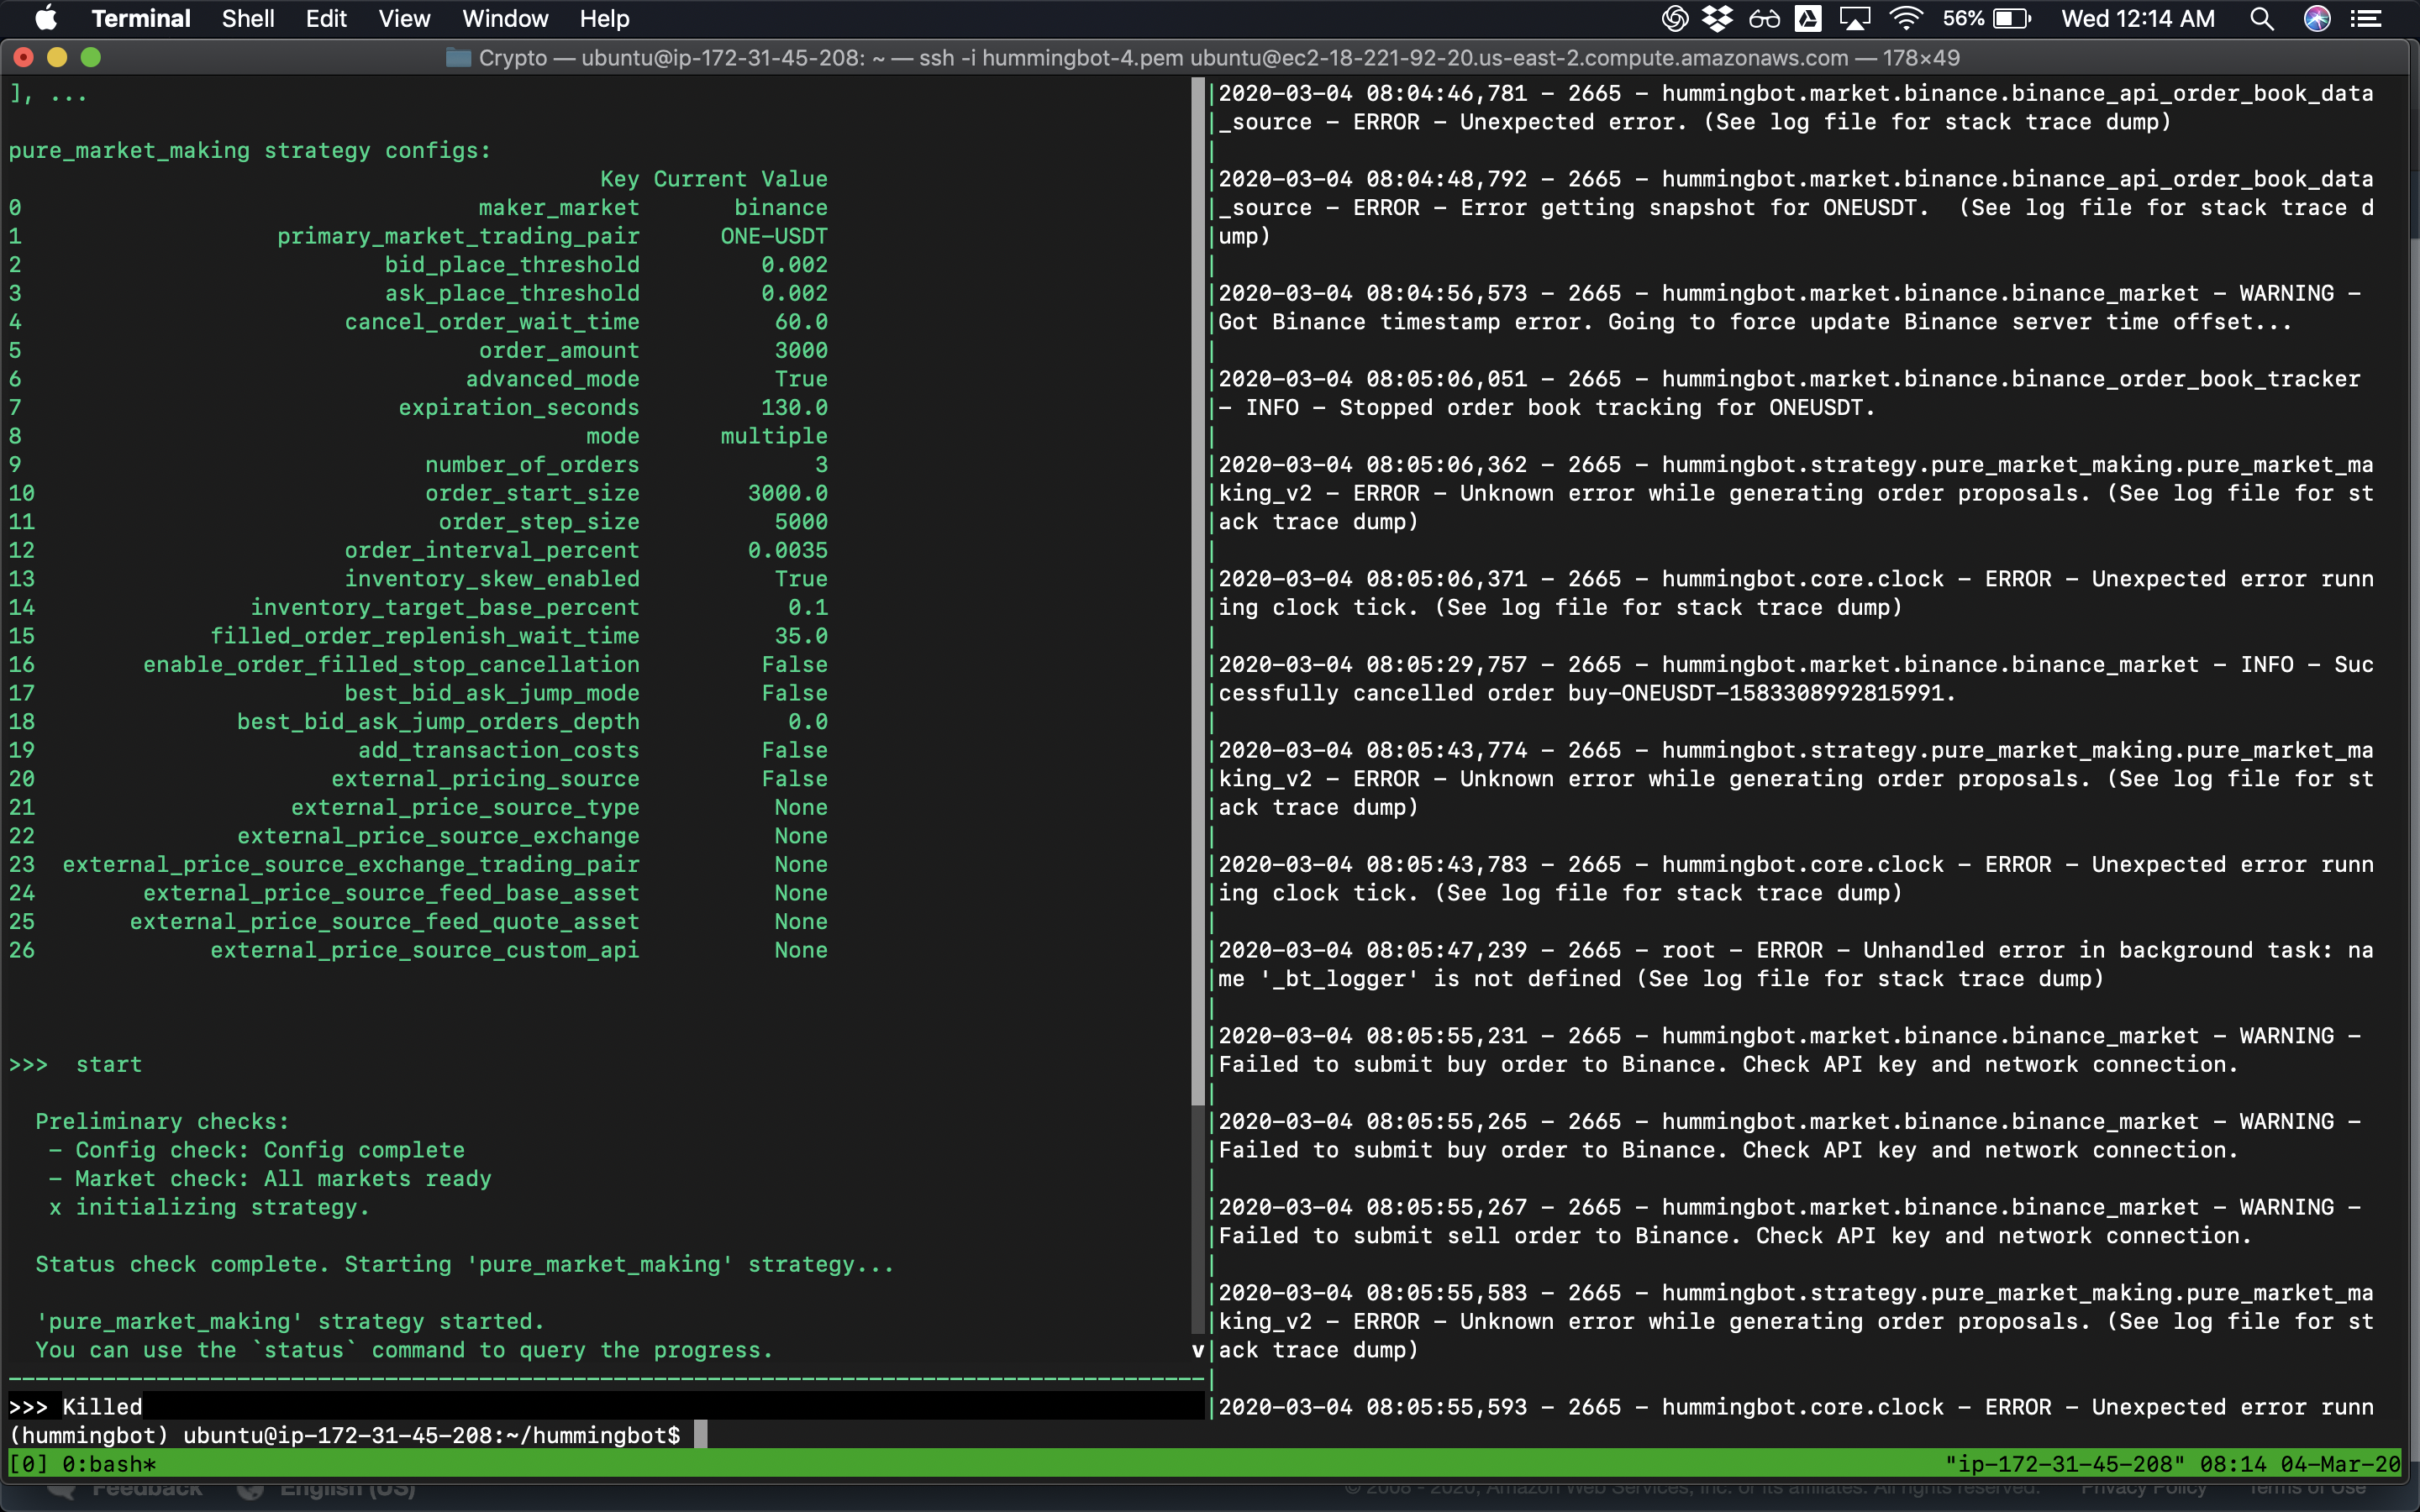Click the scroll-down 'v' marker on divider
Screen dimensions: 2420x1512
1198,1350
